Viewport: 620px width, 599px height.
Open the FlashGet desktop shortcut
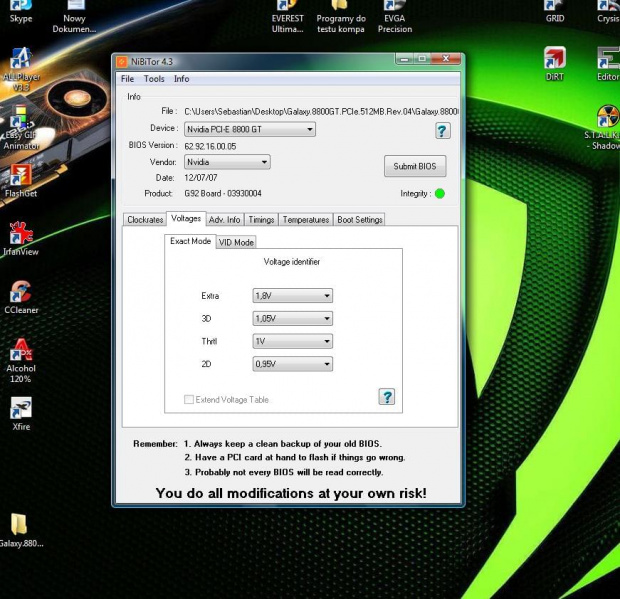(x=21, y=181)
